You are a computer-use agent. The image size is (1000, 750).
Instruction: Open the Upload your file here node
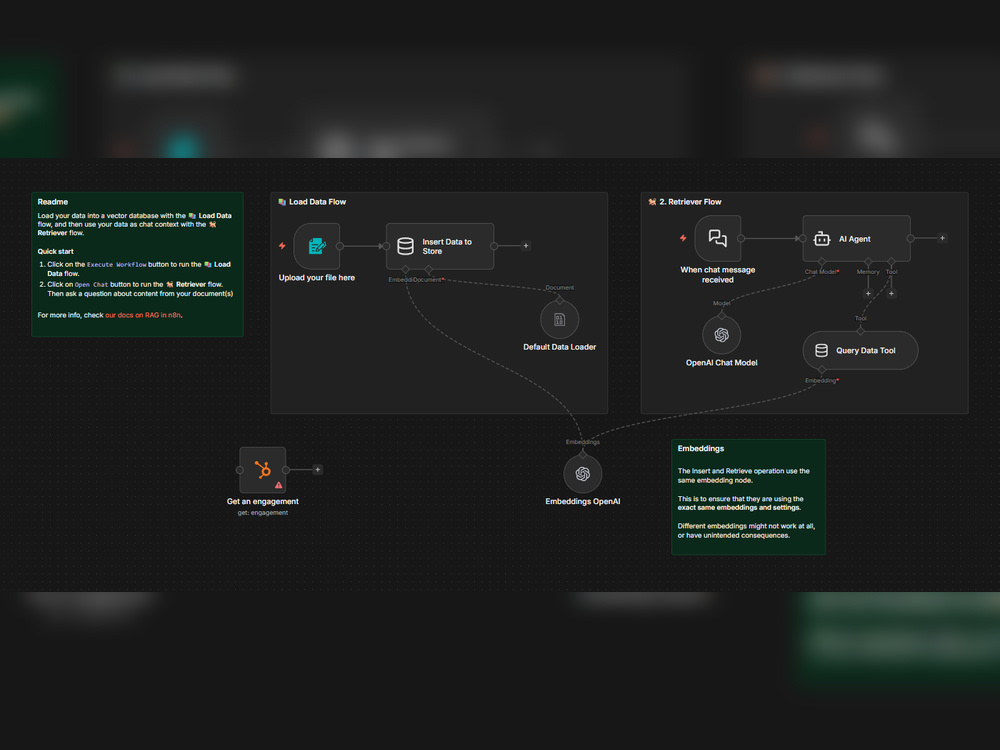(316, 246)
